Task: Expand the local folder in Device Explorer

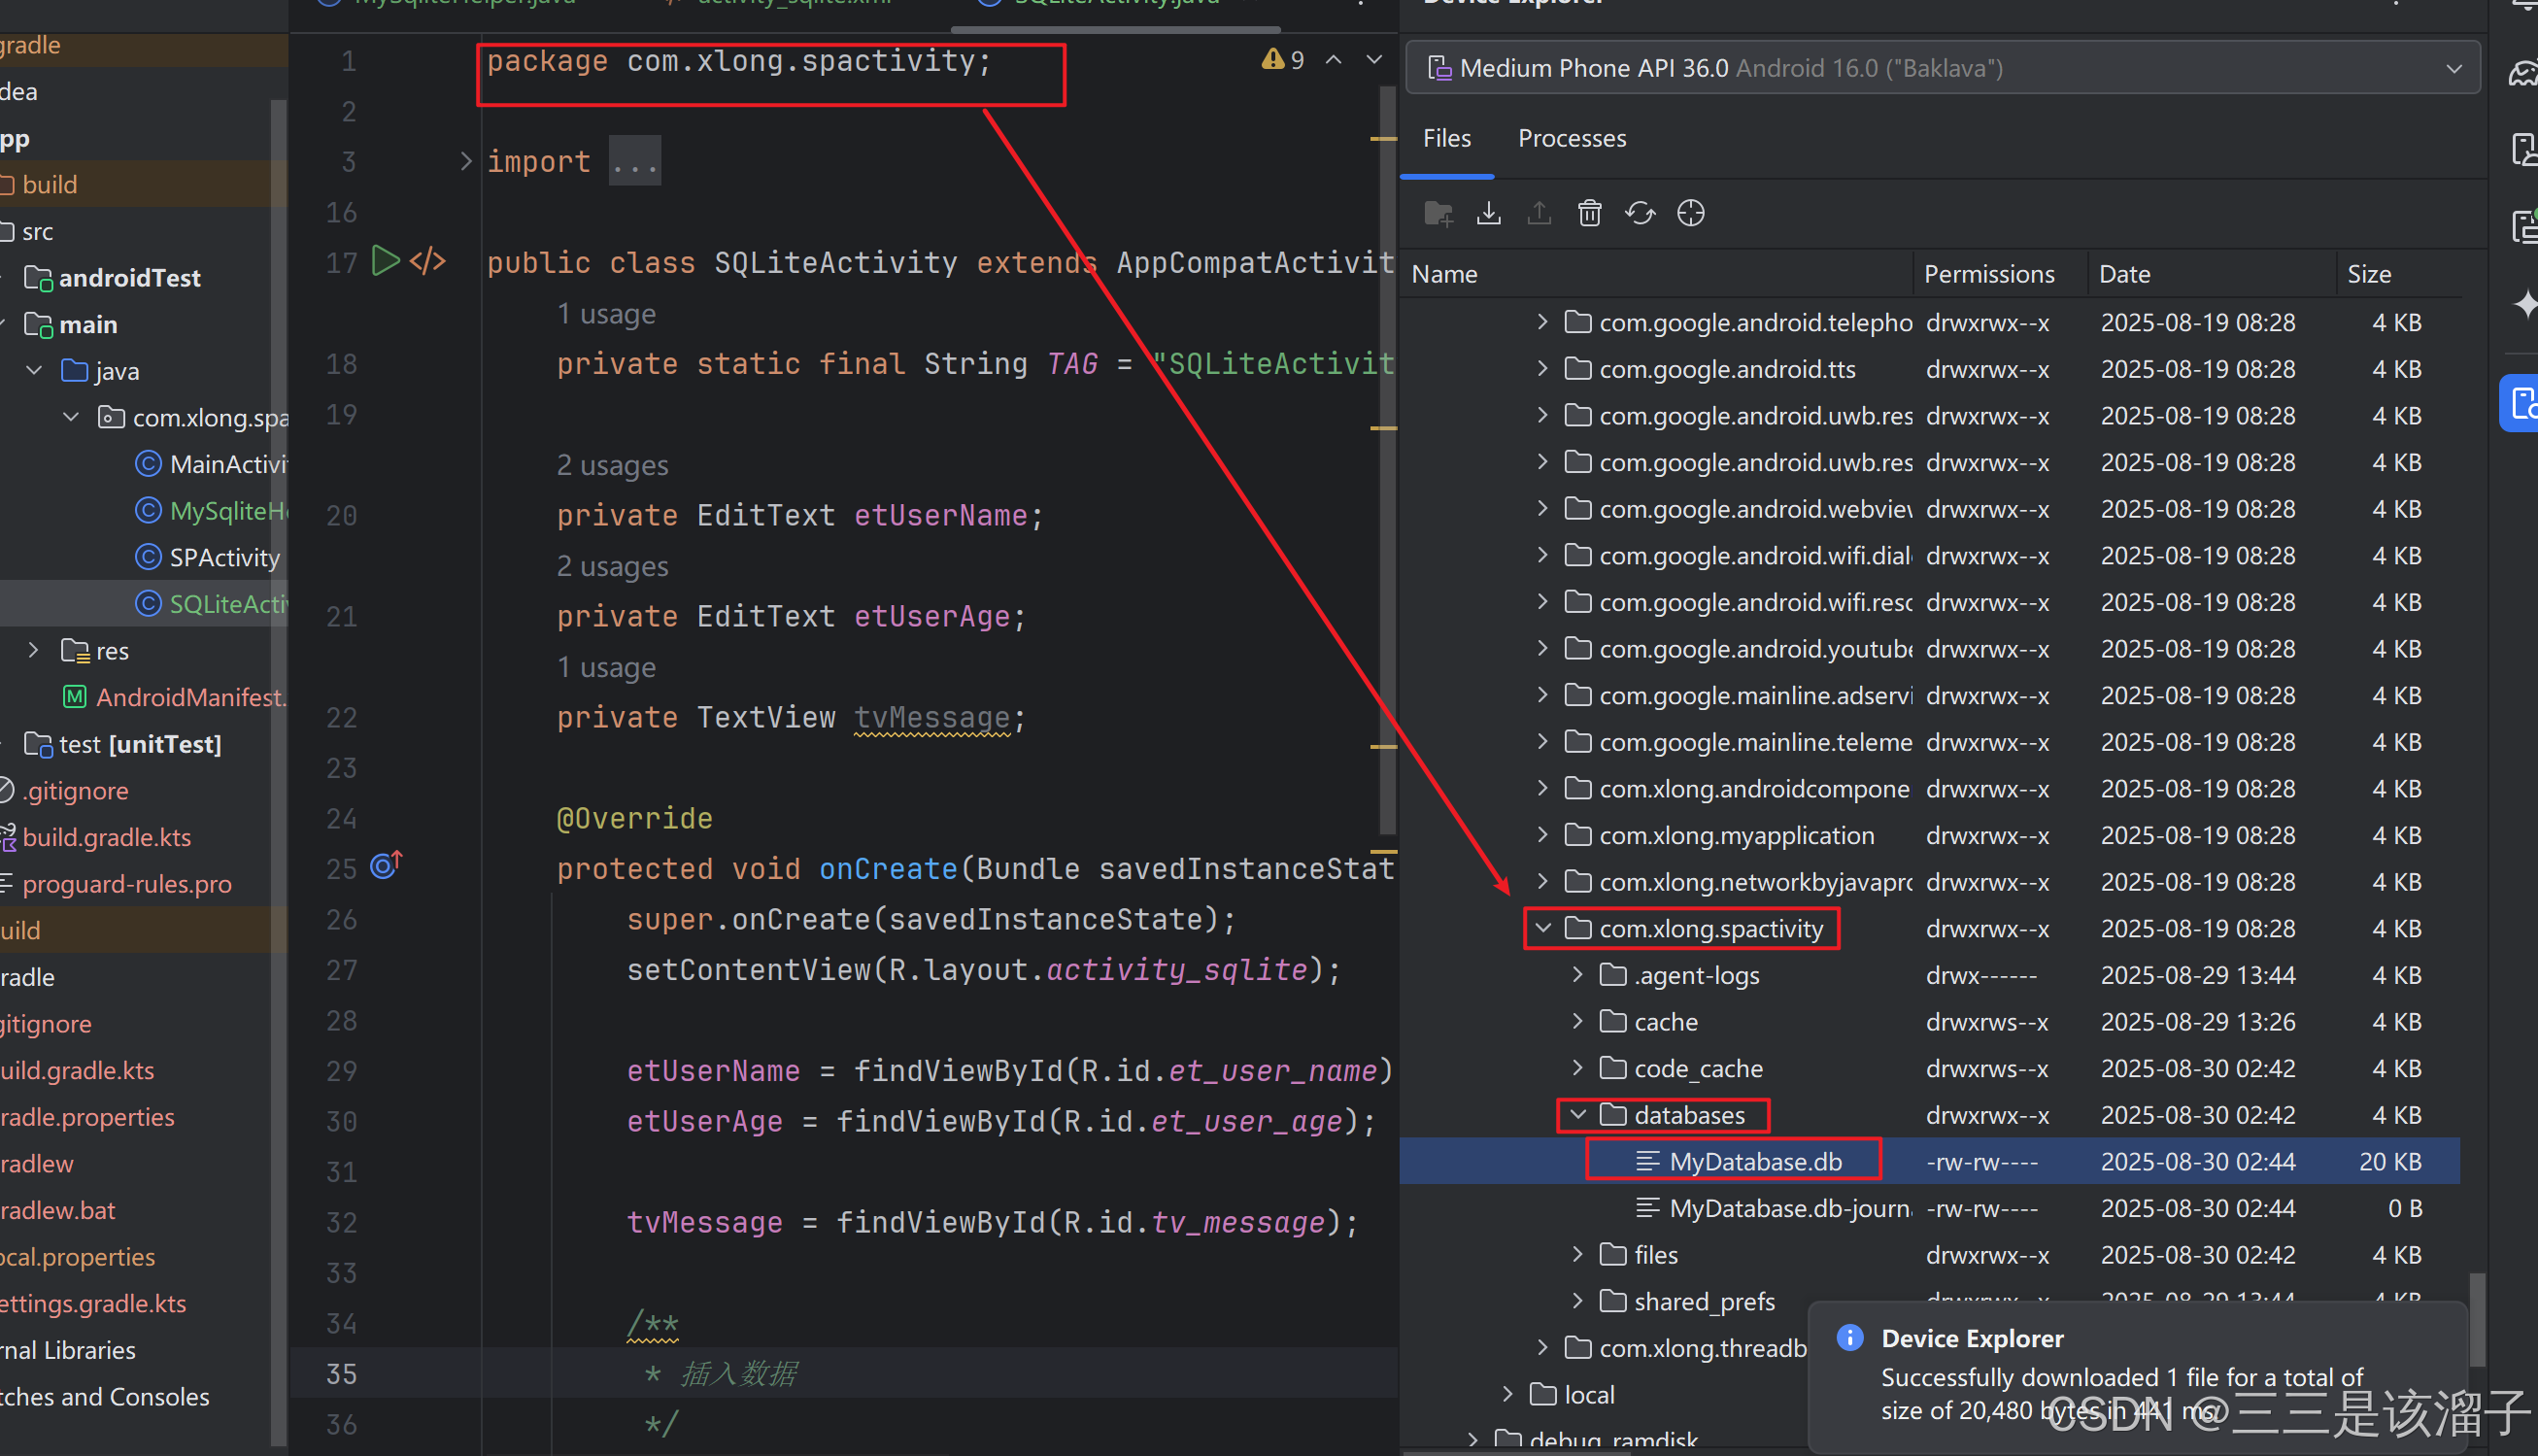Action: (x=1508, y=1394)
